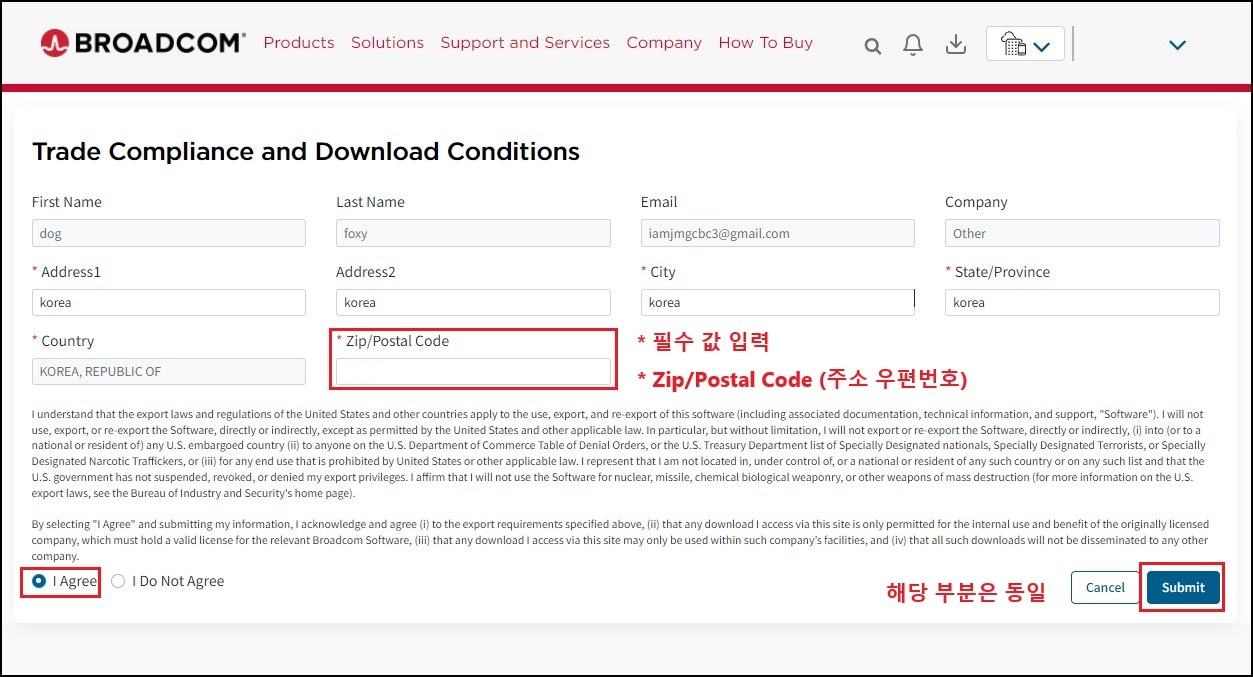
Task: Expand the user account chevron
Action: (x=1177, y=45)
